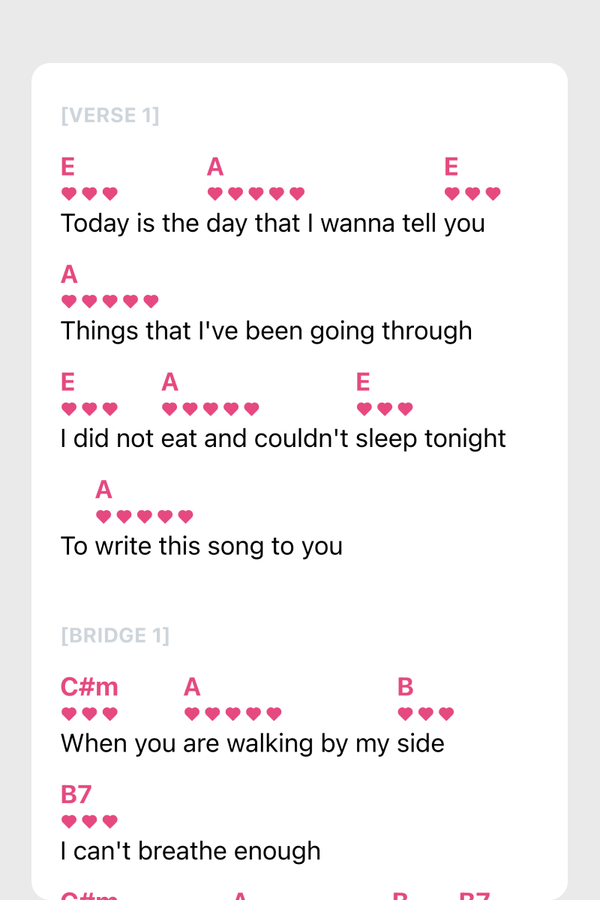
Task: Tap the A chord above "To write this song"
Action: pyautogui.click(x=104, y=490)
